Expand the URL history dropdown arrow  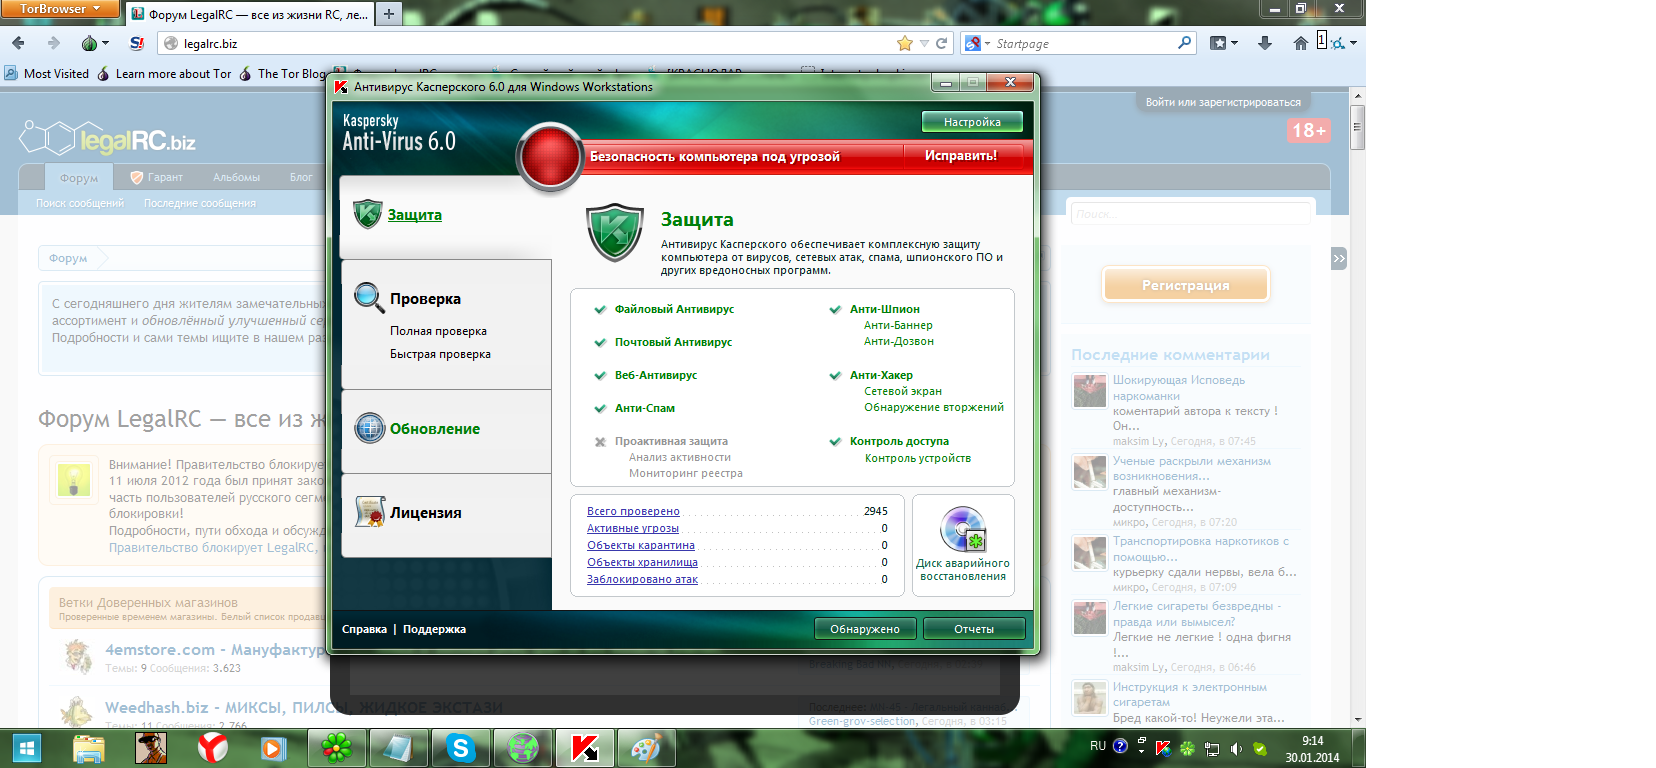coord(924,43)
